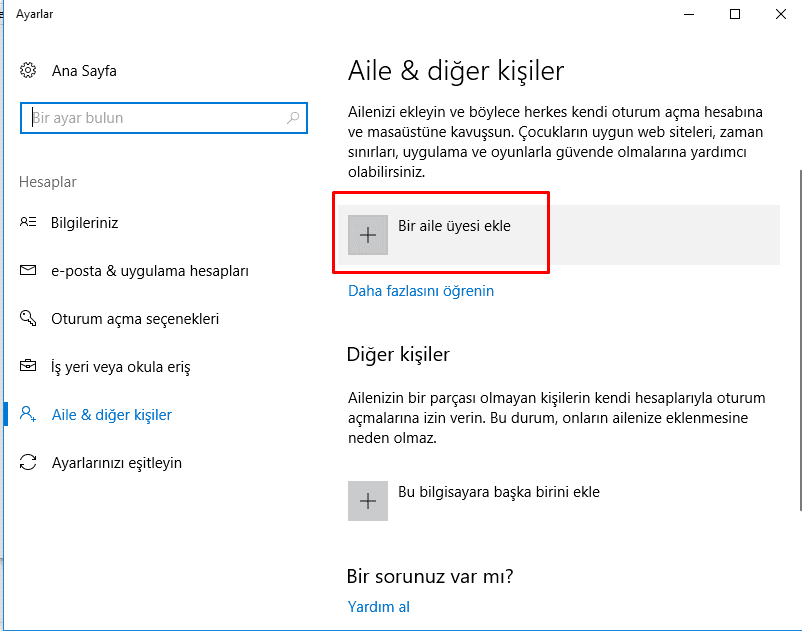
Task: Minimize the Ayarlar window
Action: (689, 14)
